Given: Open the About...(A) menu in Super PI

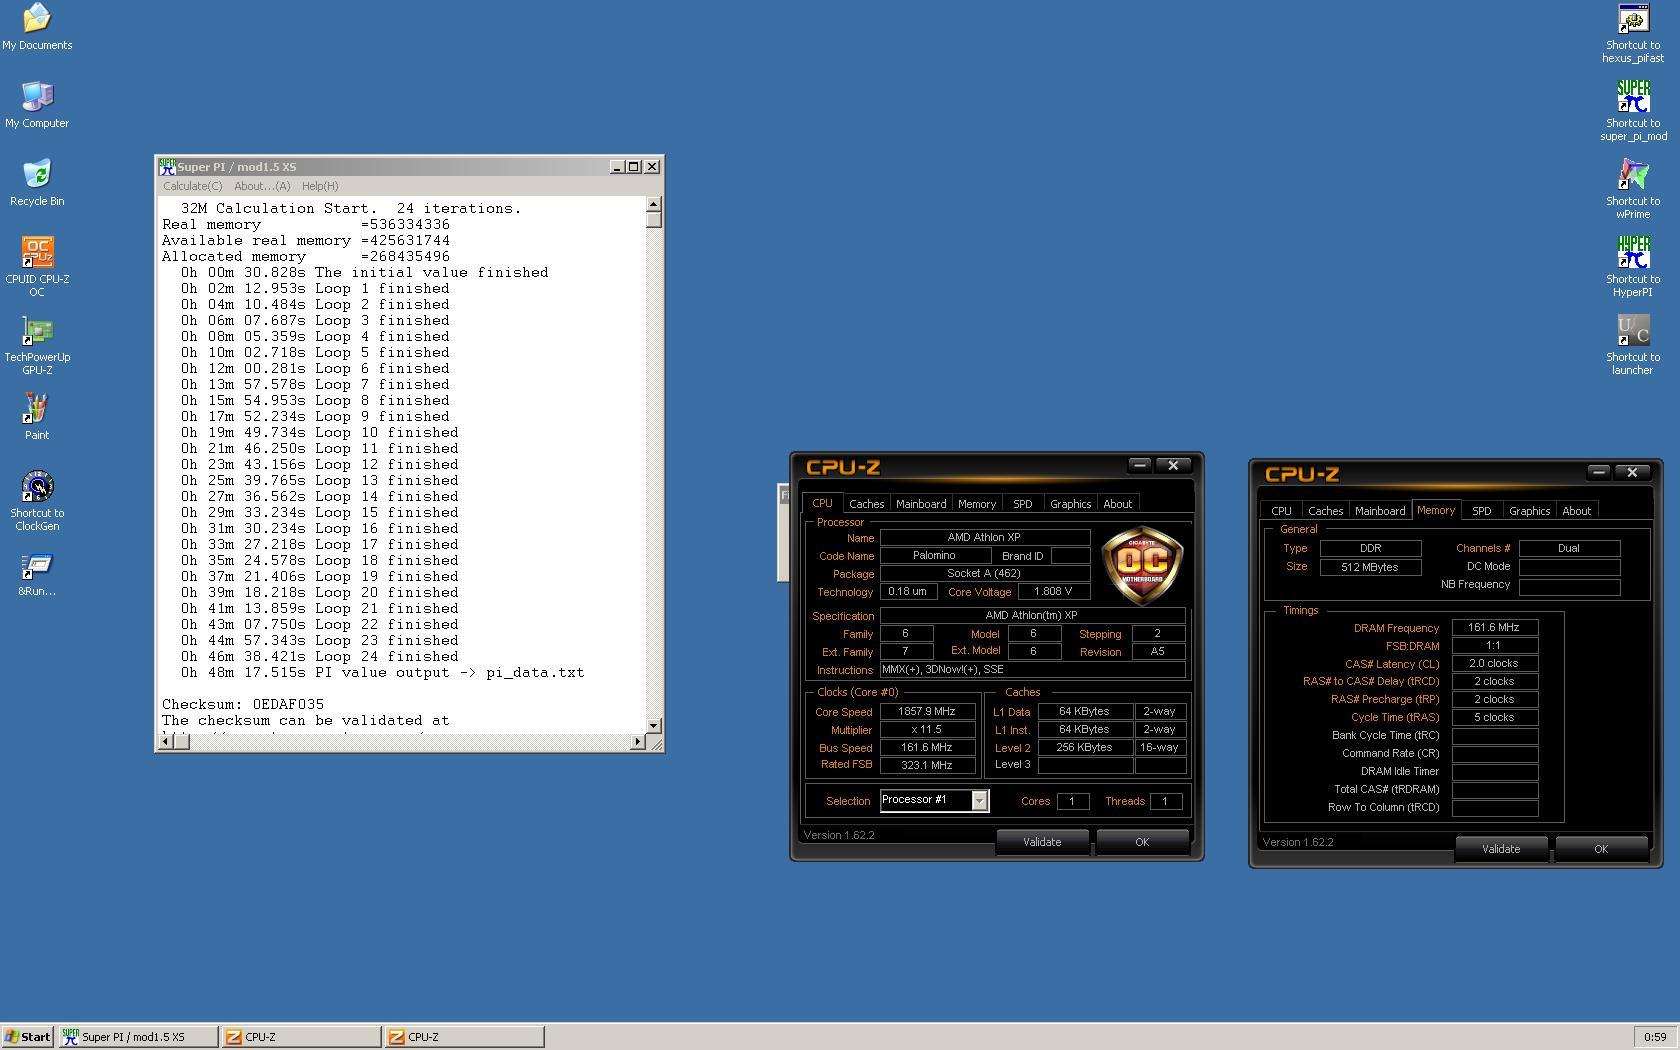Looking at the screenshot, I should click(262, 186).
